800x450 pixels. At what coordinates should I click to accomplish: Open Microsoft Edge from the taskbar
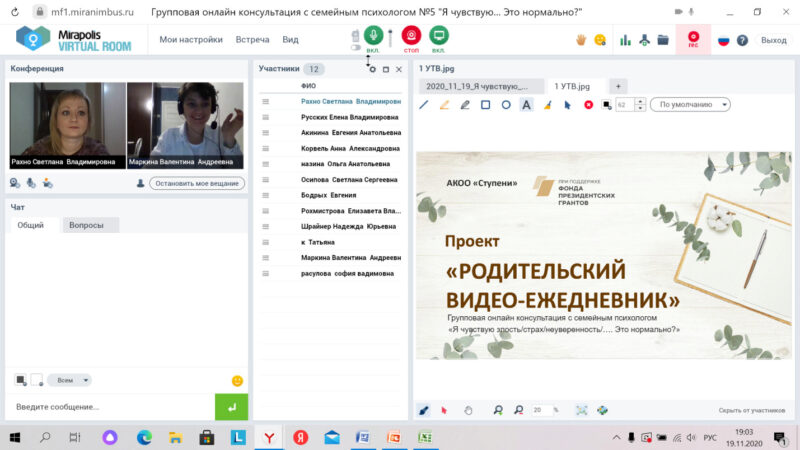(144, 437)
